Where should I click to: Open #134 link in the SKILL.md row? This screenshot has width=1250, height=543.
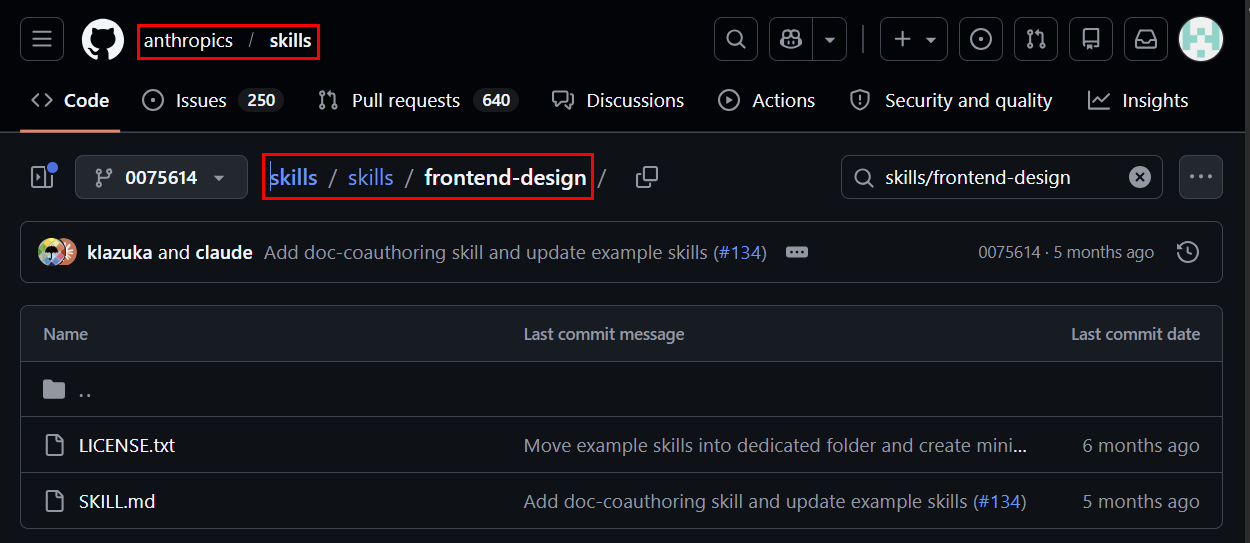pyautogui.click(x=1000, y=501)
